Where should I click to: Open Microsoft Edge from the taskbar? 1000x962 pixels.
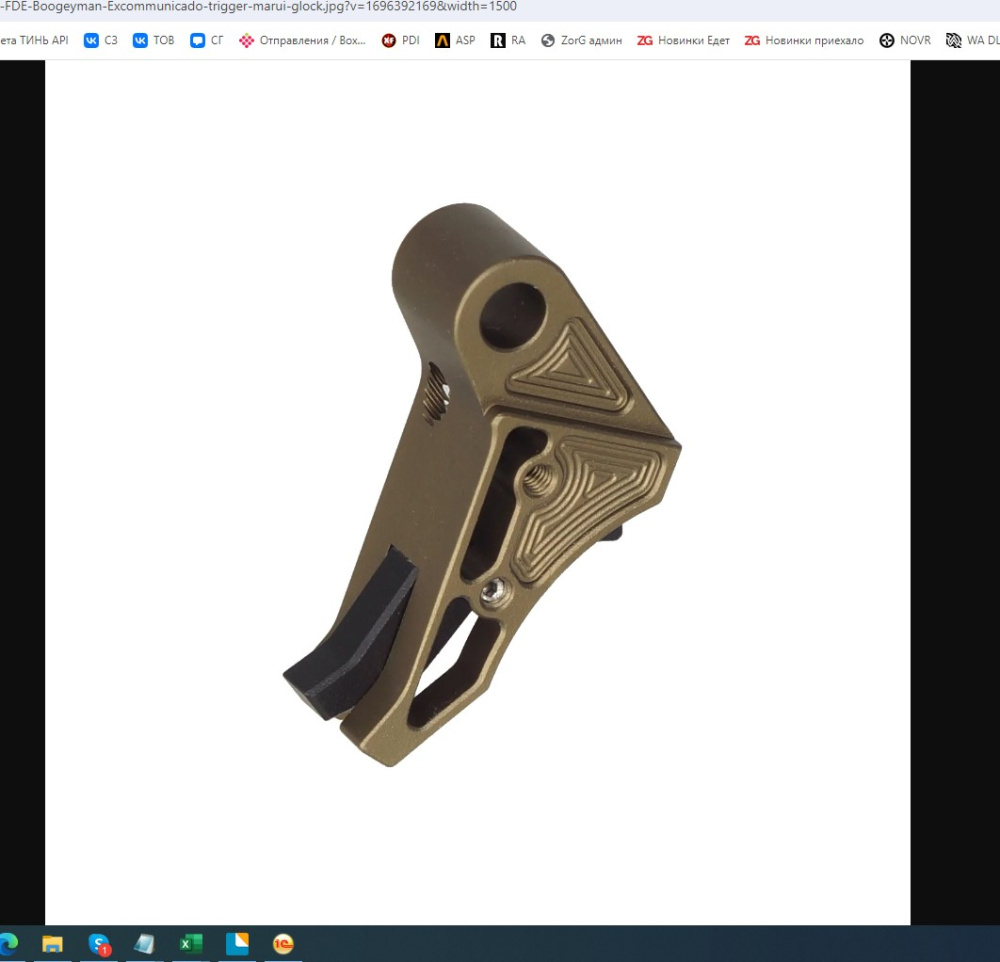(9, 944)
